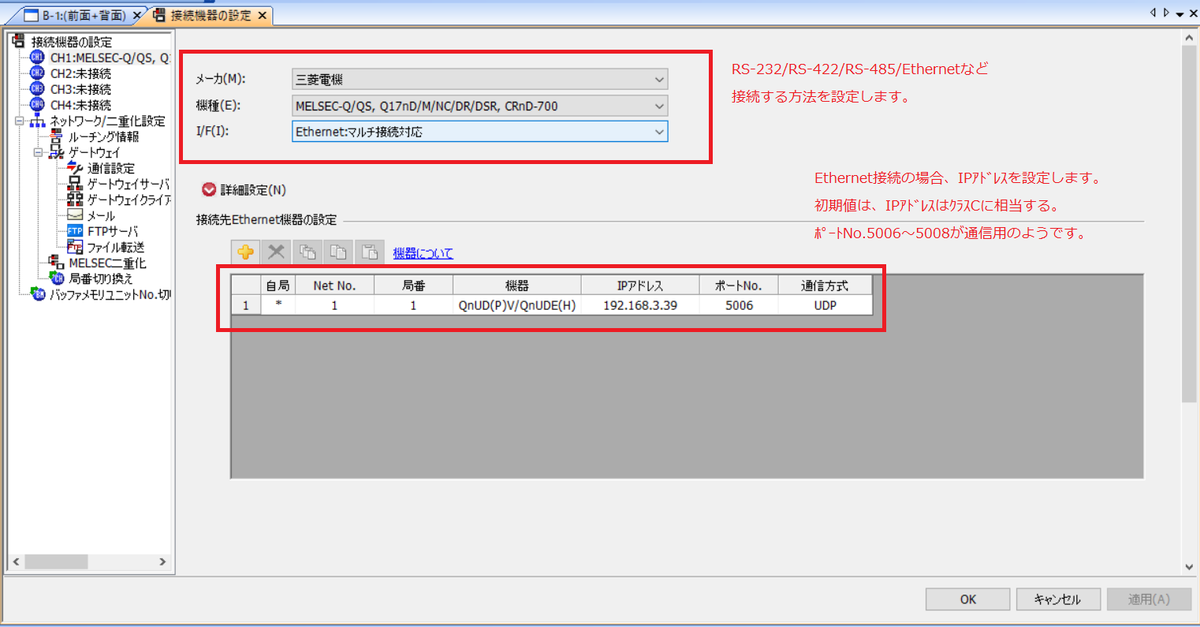1200x627 pixels.
Task: Click the ゲートウェイクライアント icon
Action: point(75,200)
